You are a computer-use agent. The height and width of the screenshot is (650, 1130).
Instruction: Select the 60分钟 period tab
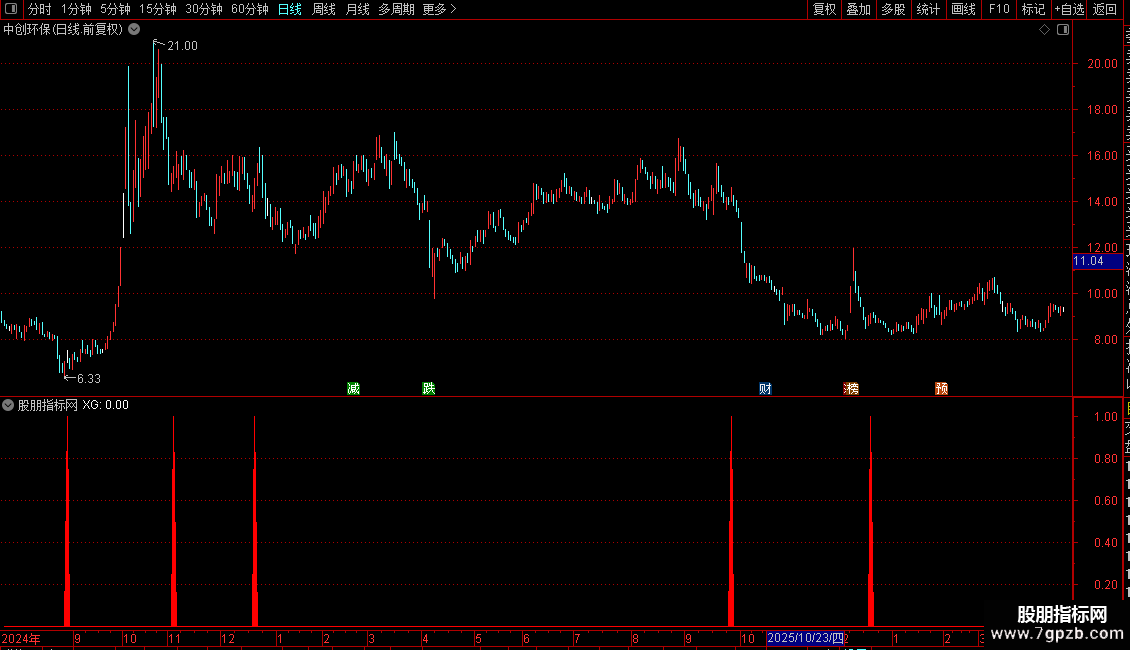click(249, 9)
